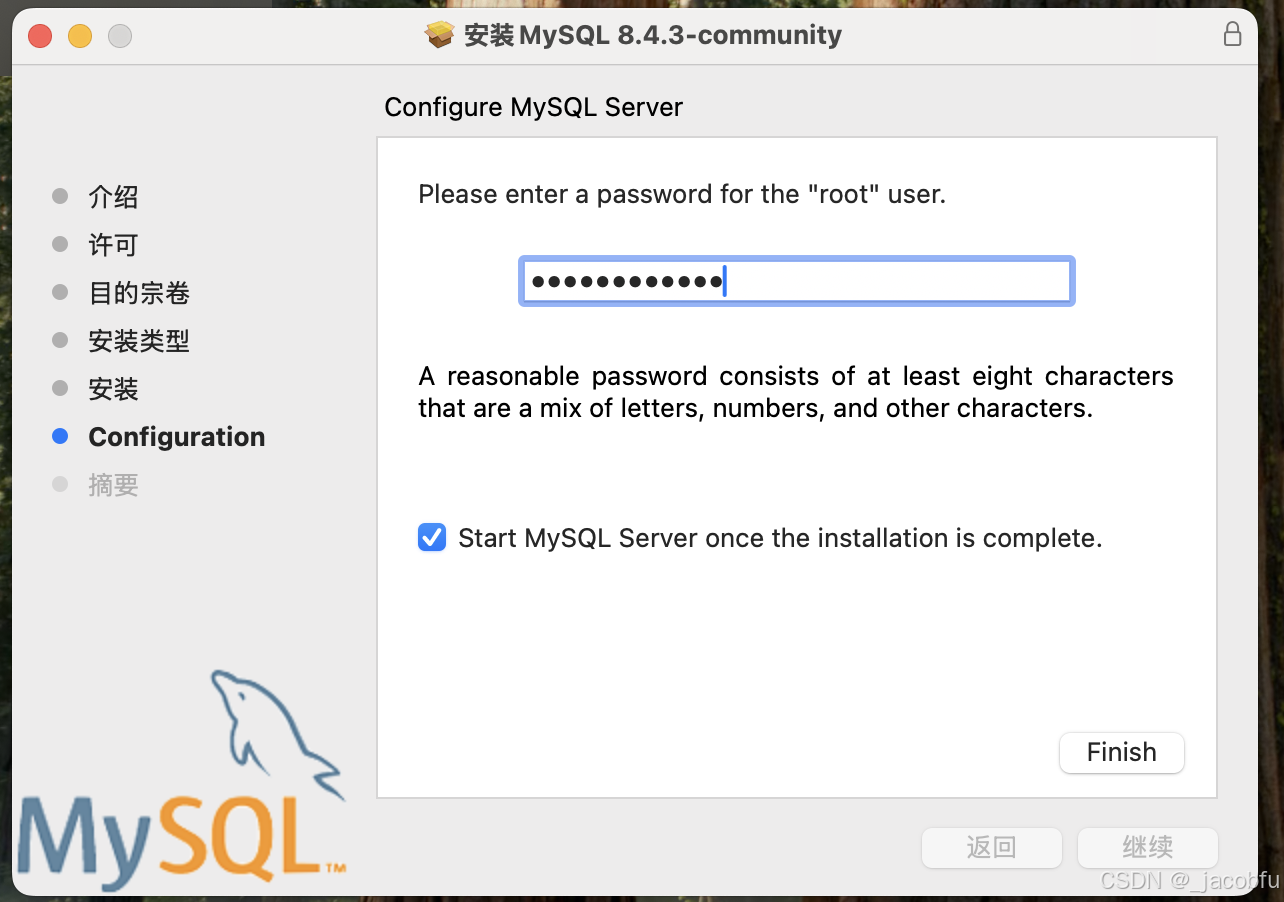Image resolution: width=1284 pixels, height=902 pixels.
Task: Click the lock icon in the title bar
Action: point(1232,33)
